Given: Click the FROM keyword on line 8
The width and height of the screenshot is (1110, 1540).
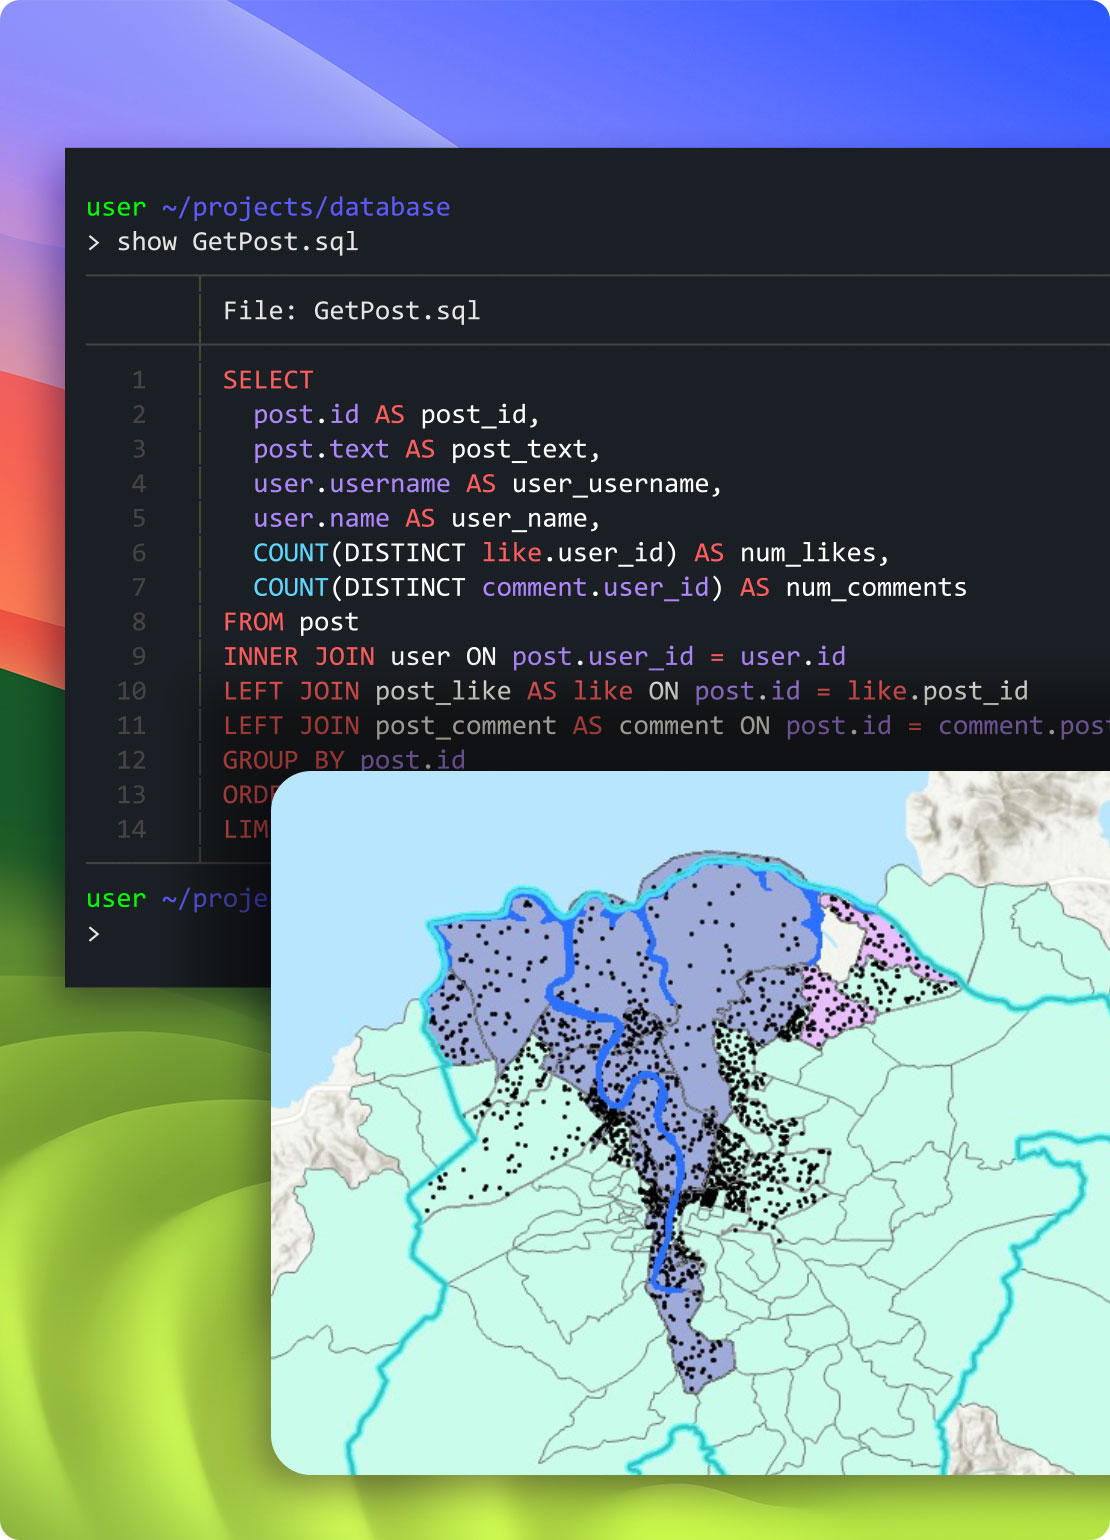Looking at the screenshot, I should pyautogui.click(x=253, y=622).
